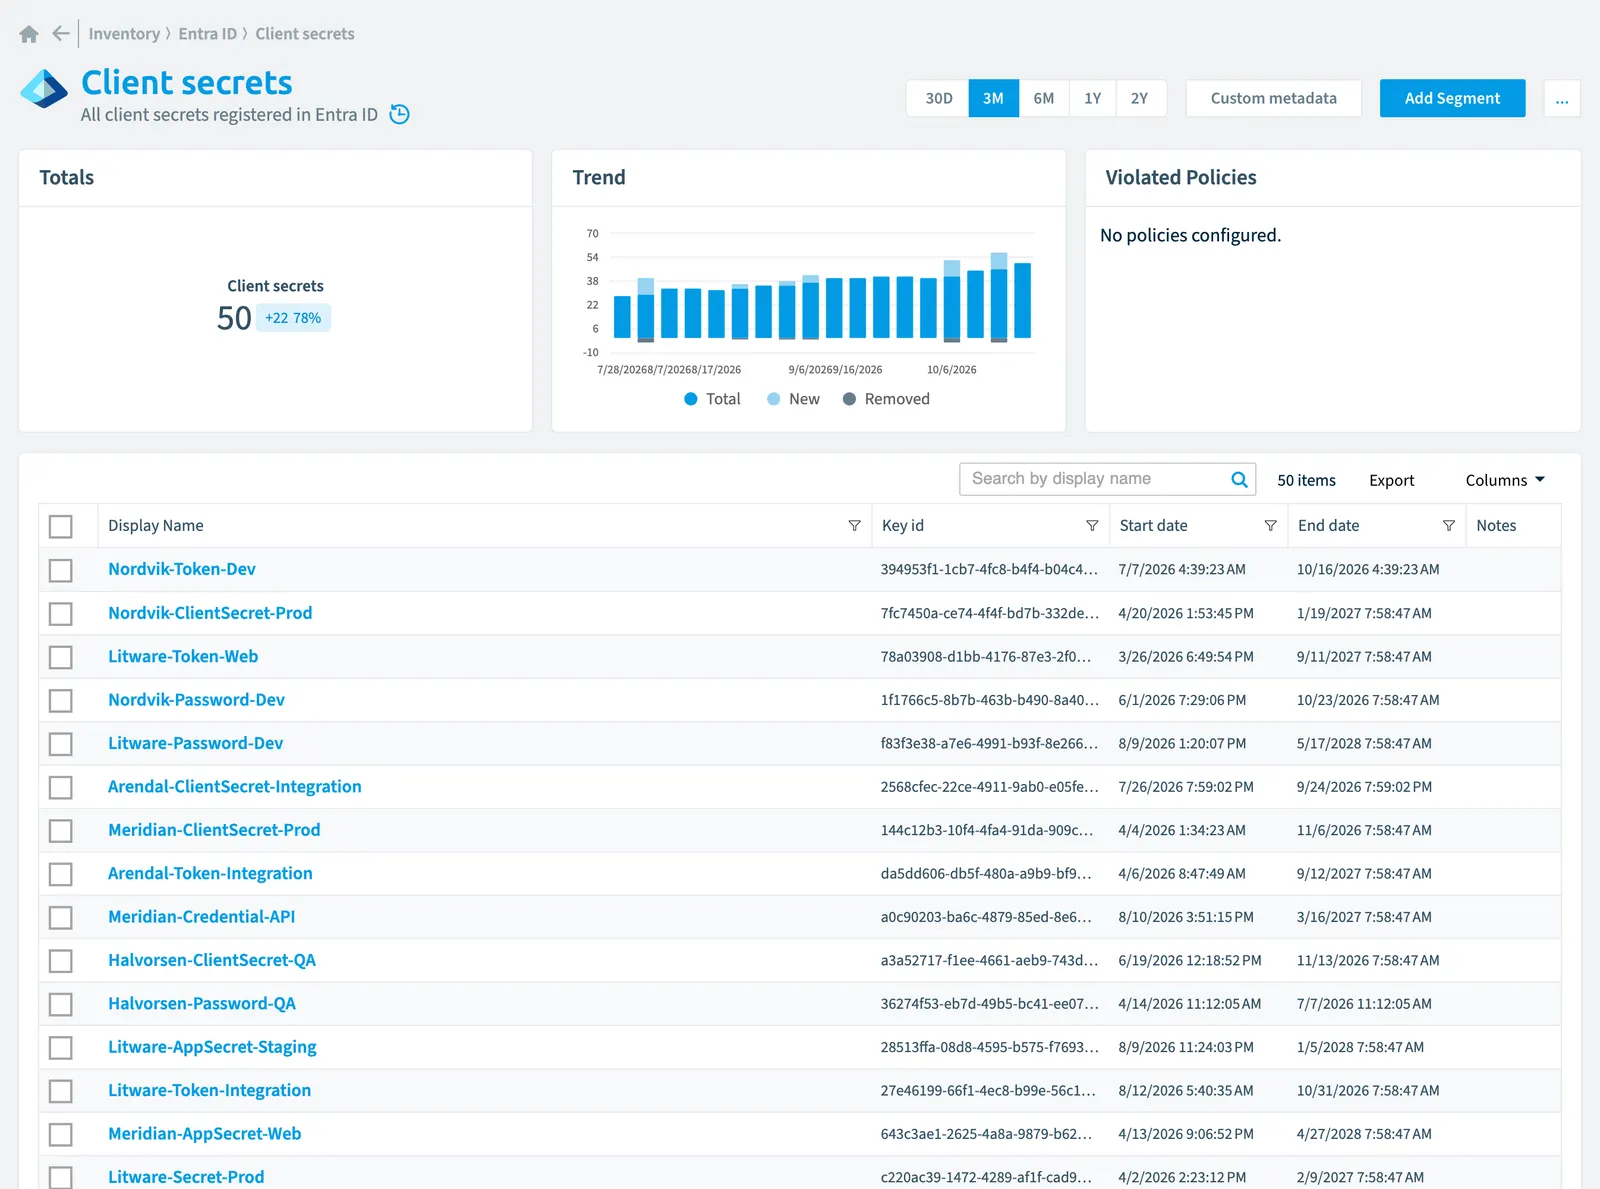Viewport: 1600px width, 1189px height.
Task: Navigate to Inventory breadcrumb
Action: coord(124,34)
